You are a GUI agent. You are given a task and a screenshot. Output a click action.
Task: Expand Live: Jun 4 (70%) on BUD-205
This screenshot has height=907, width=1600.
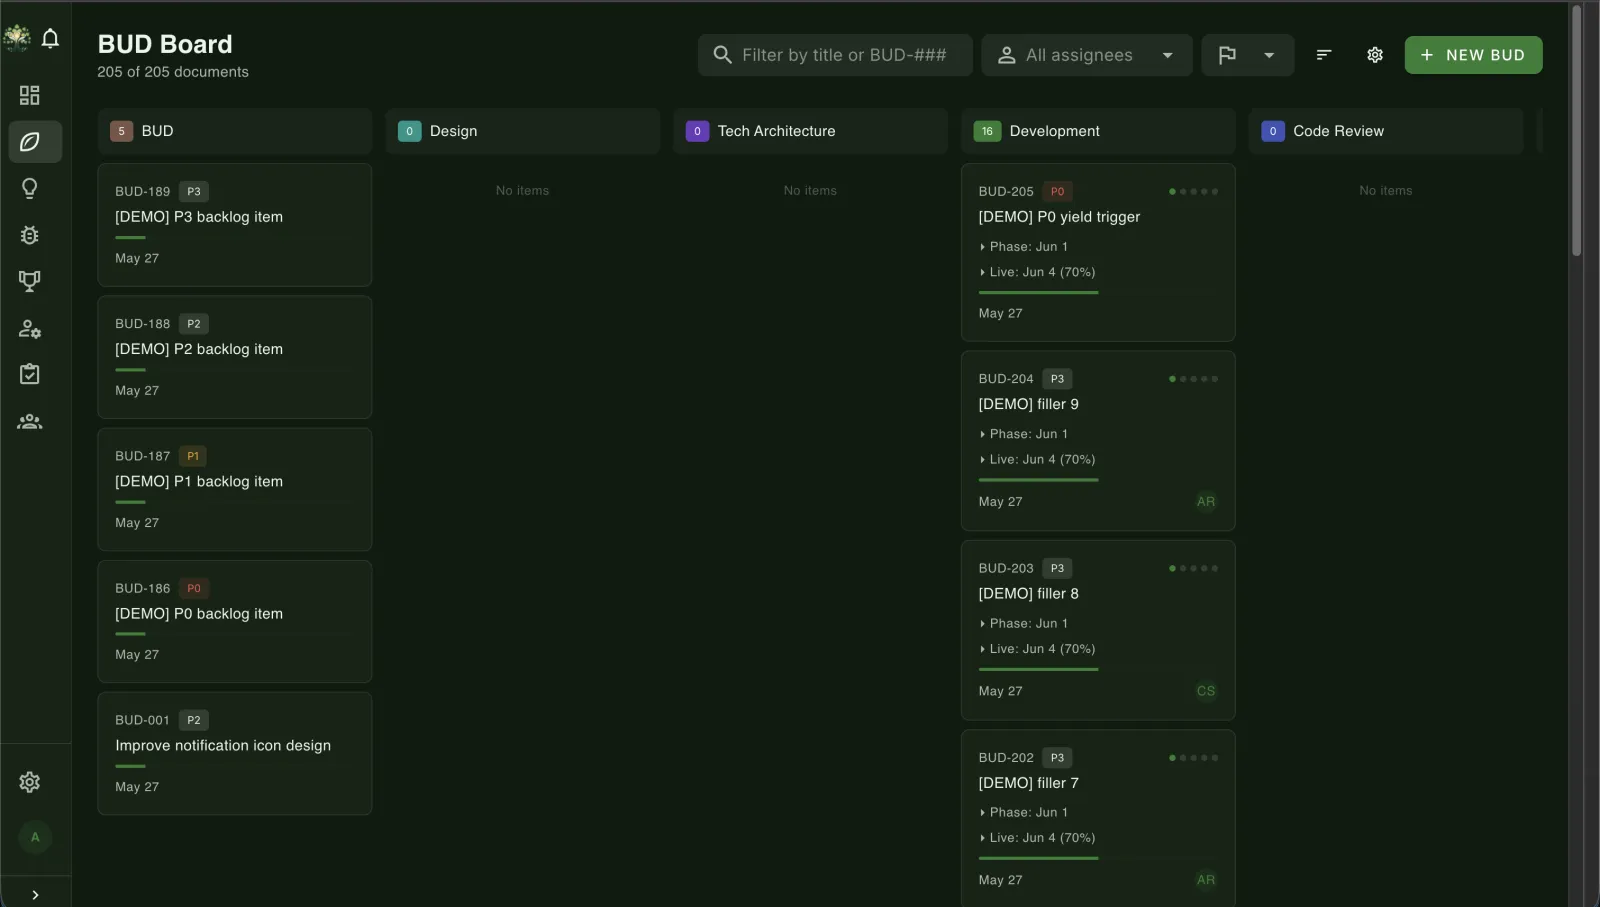[x=1037, y=272]
